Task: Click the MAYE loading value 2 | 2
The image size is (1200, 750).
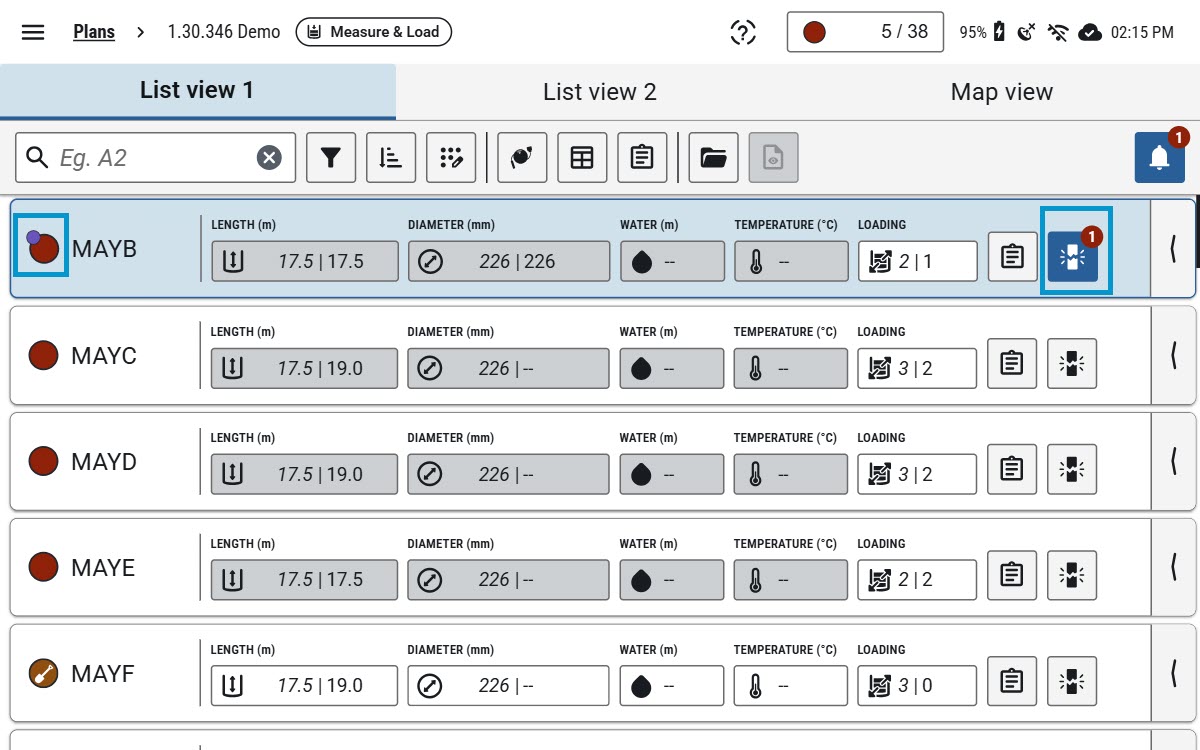Action: [x=917, y=580]
